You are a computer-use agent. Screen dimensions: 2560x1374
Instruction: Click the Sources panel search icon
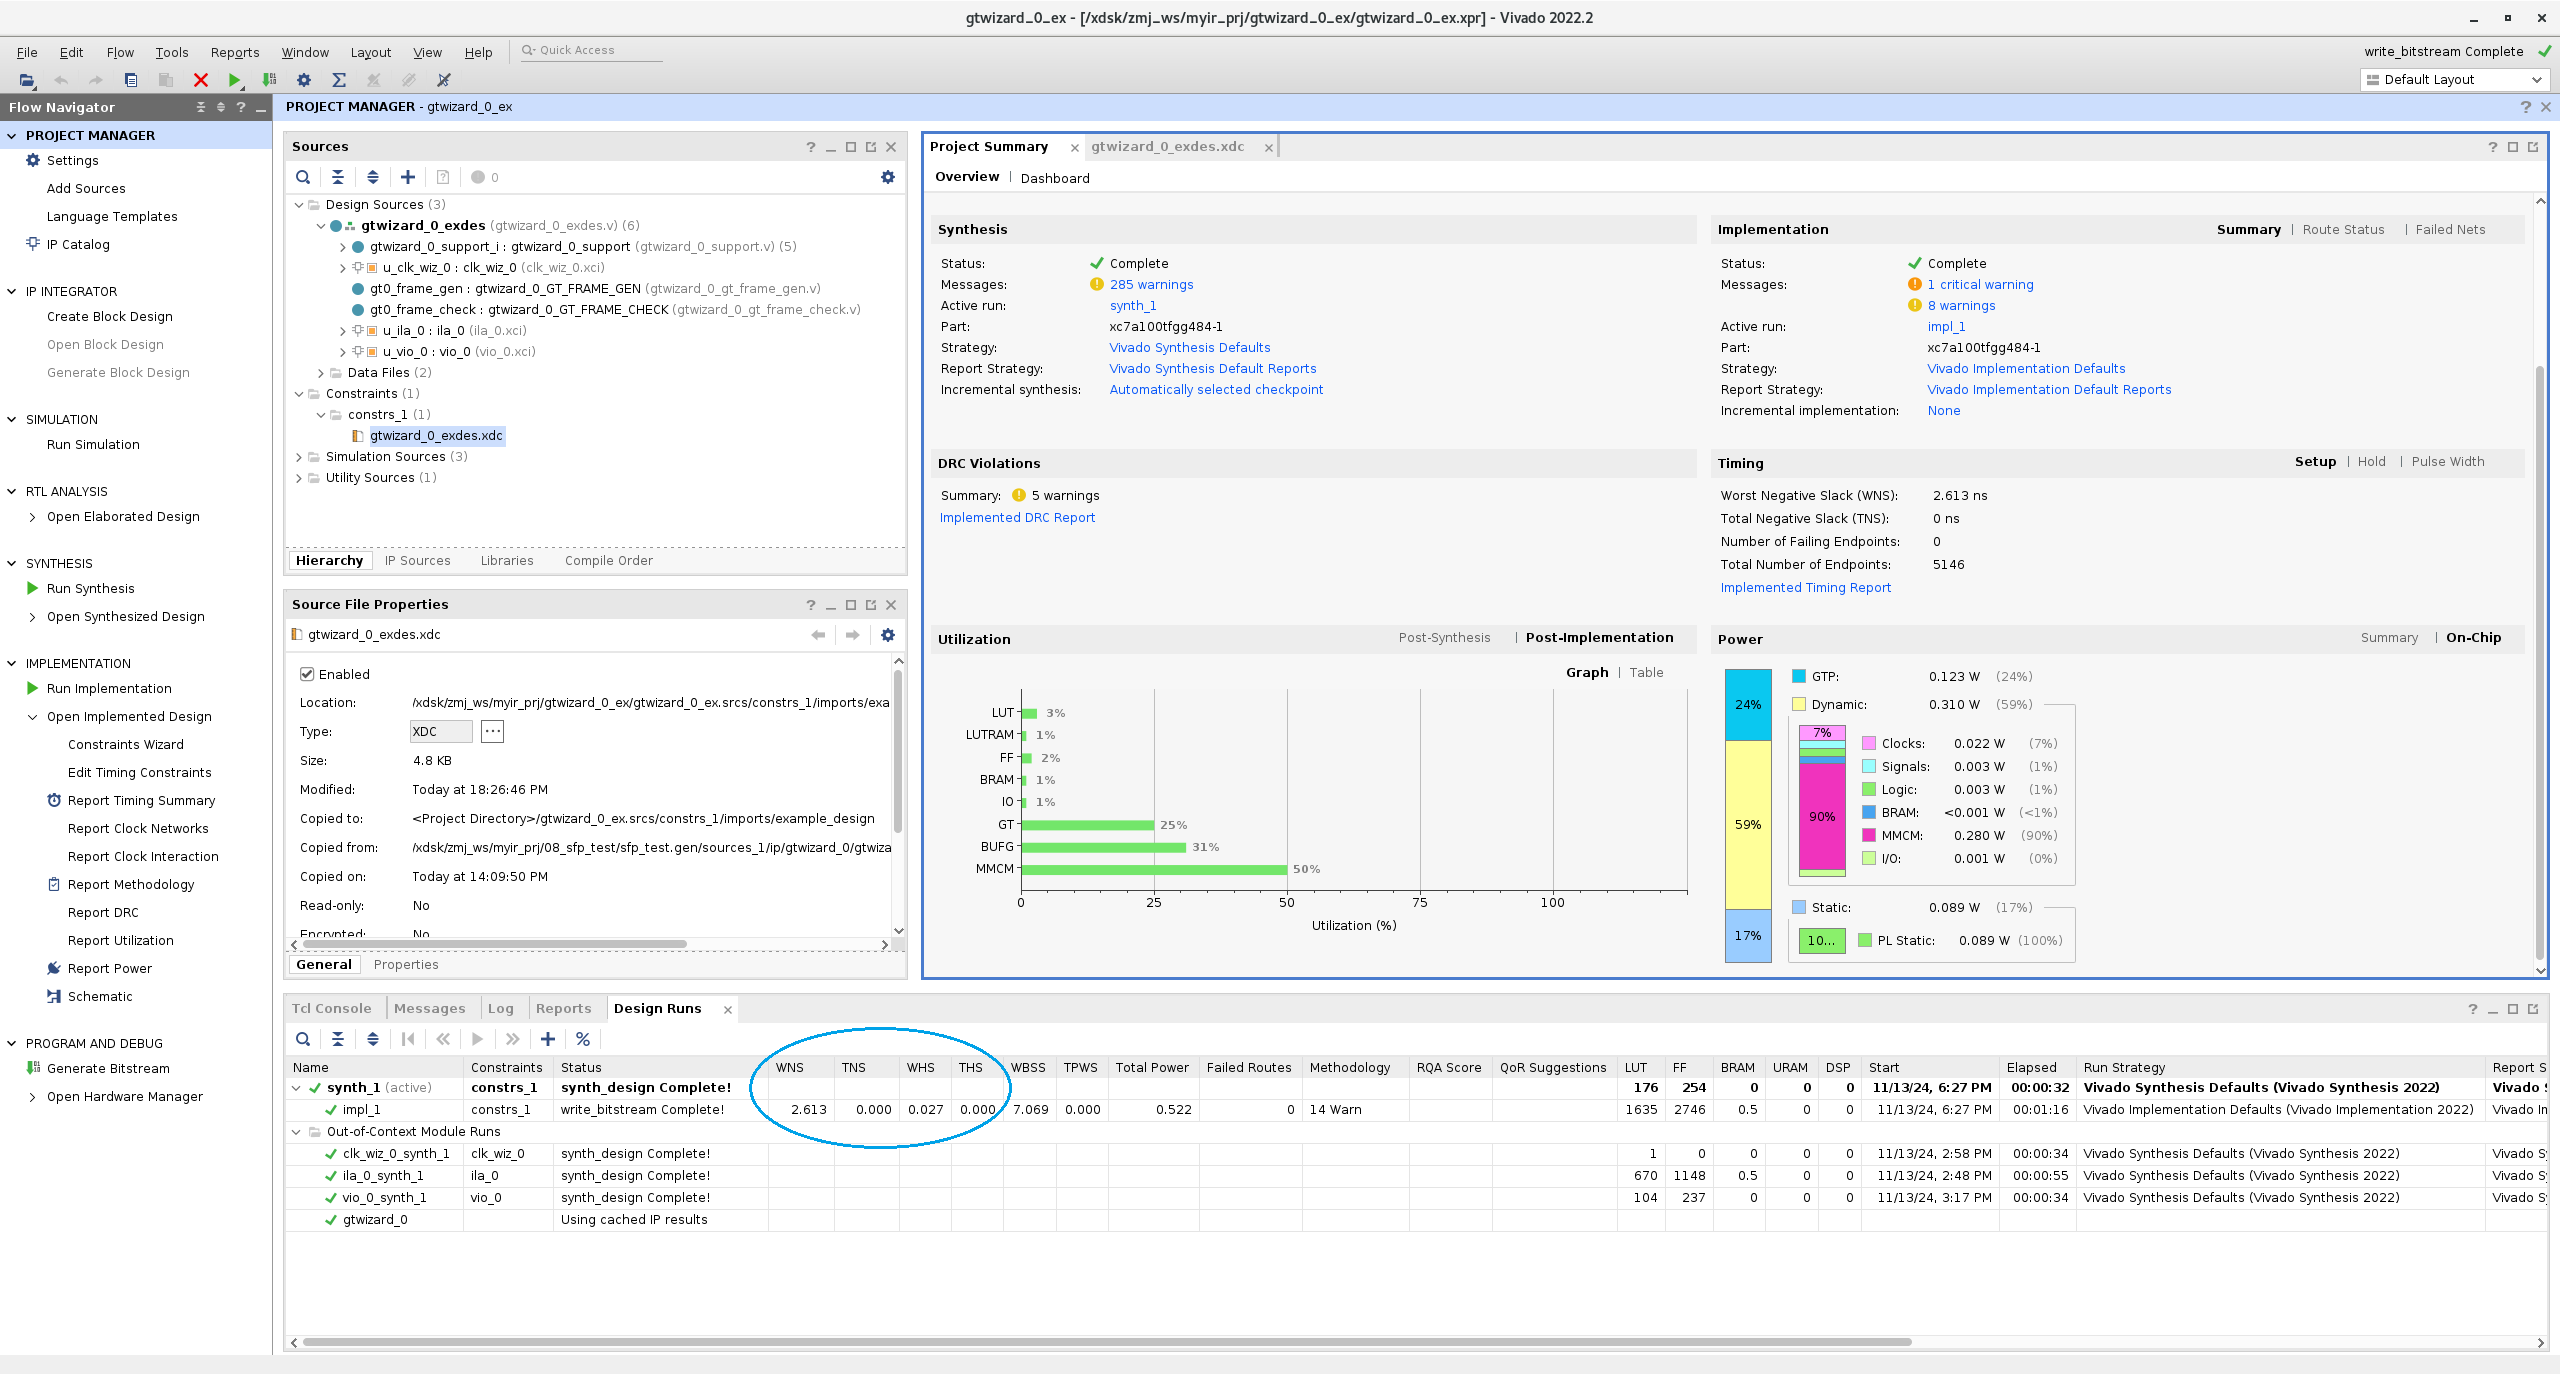point(303,177)
